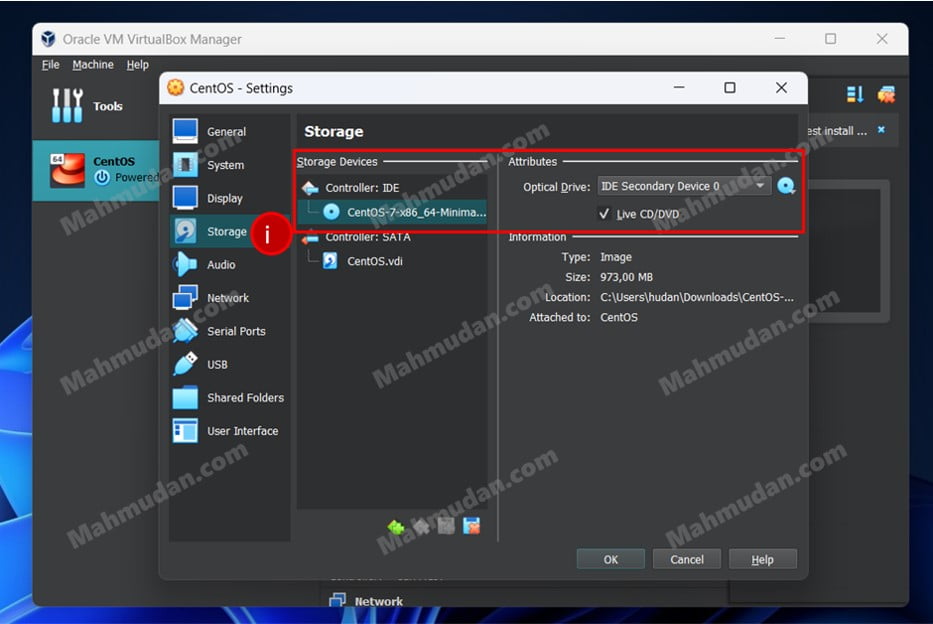Click the Attached to value CentOS
The height and width of the screenshot is (624, 933).
point(619,318)
